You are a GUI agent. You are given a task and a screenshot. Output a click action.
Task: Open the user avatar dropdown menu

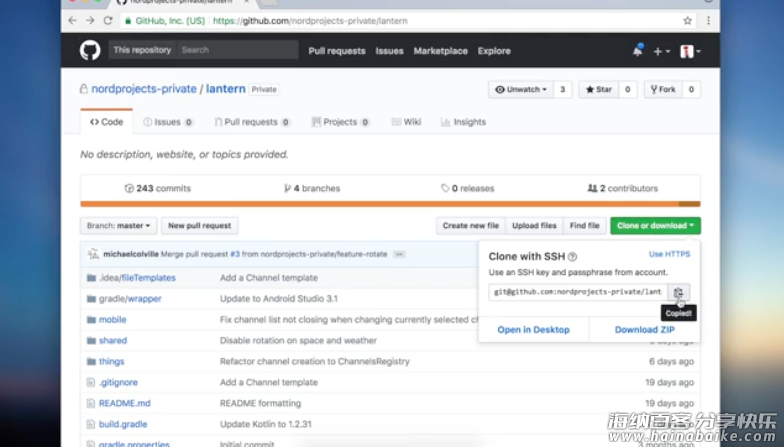point(690,51)
